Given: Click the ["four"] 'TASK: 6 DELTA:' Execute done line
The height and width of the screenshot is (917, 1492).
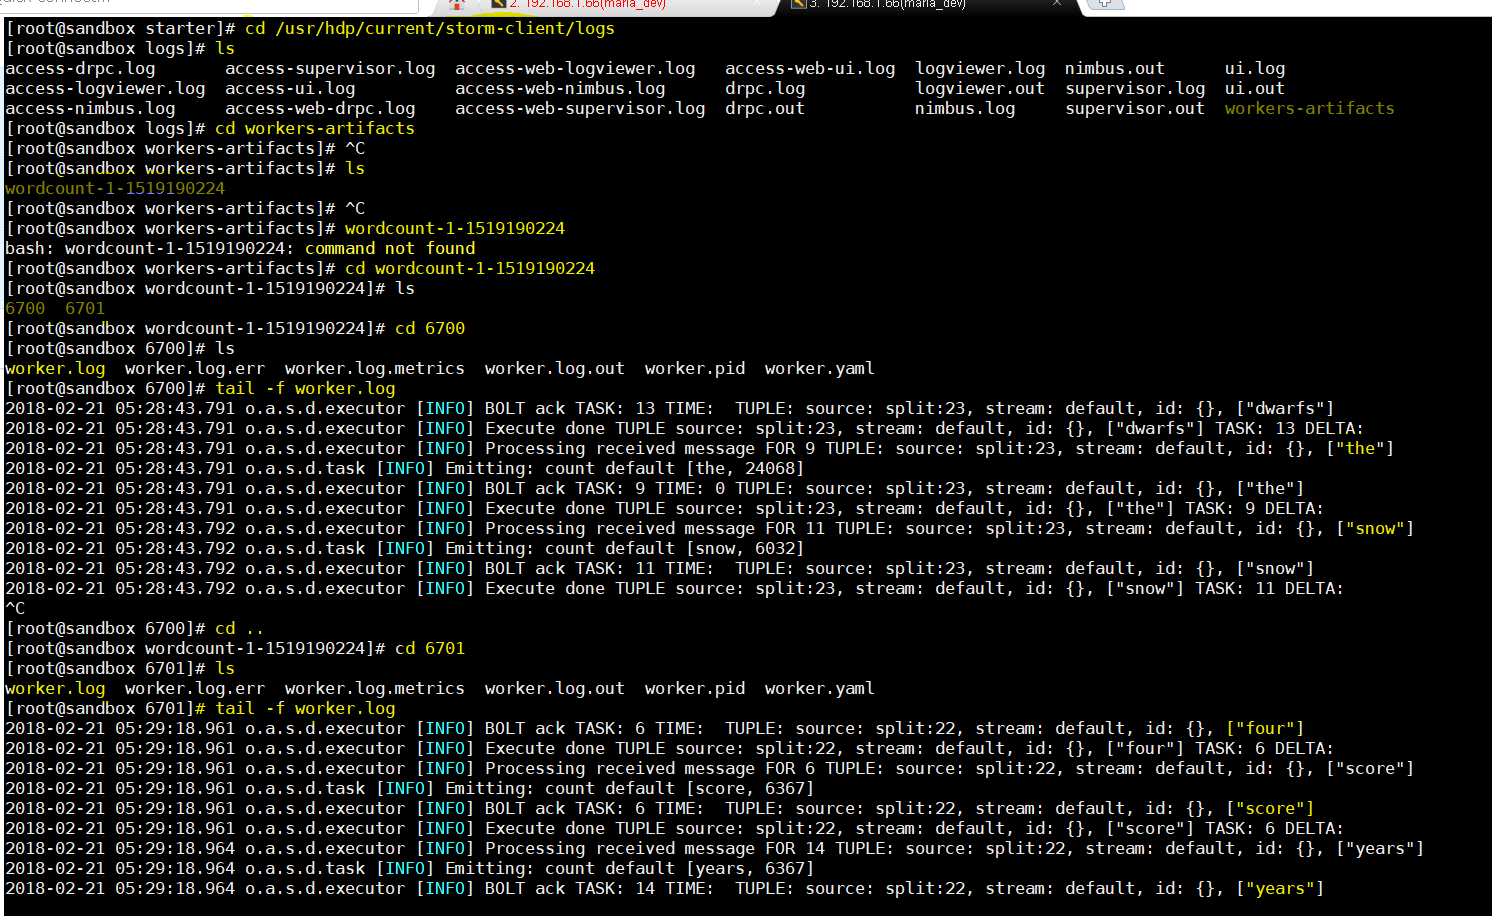Looking at the screenshot, I should (x=670, y=749).
